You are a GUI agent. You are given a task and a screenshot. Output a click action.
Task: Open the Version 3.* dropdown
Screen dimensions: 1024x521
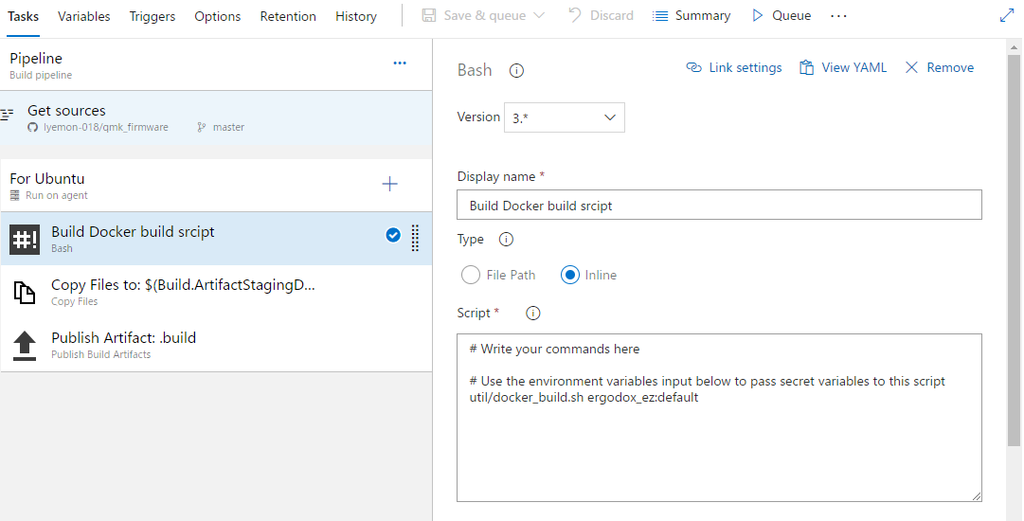564,118
